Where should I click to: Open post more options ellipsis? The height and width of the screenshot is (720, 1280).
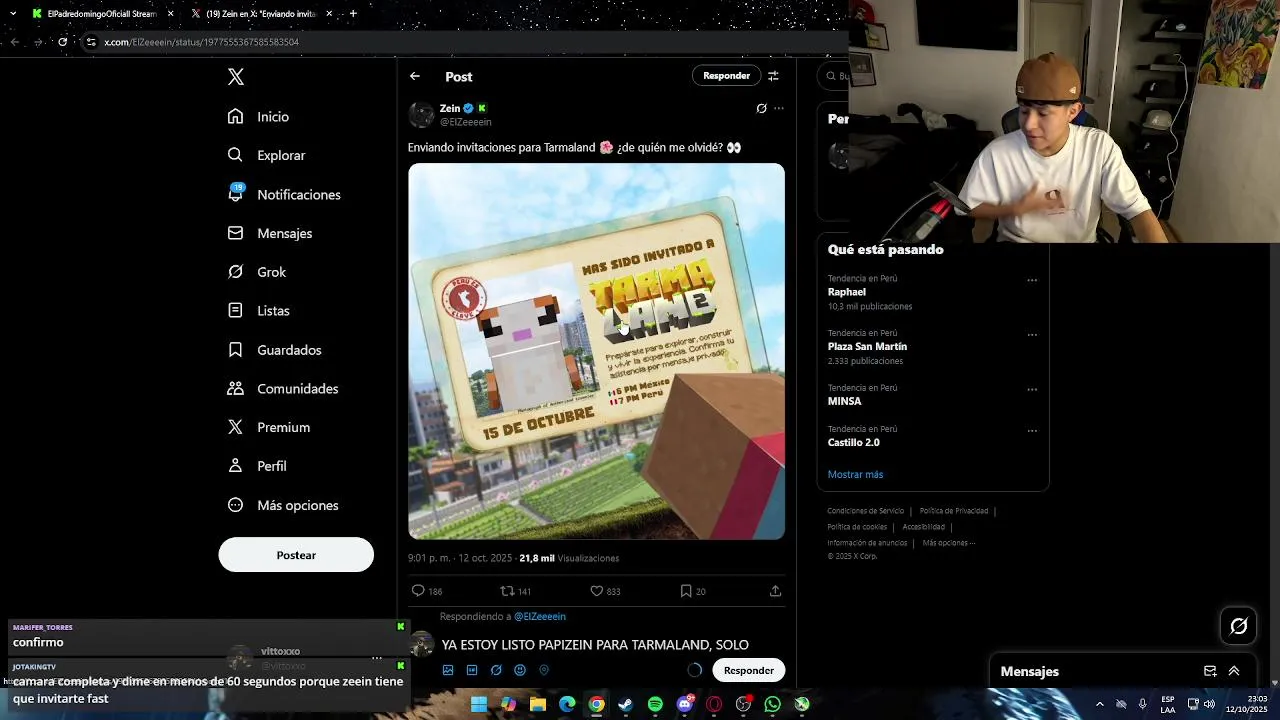tap(779, 108)
